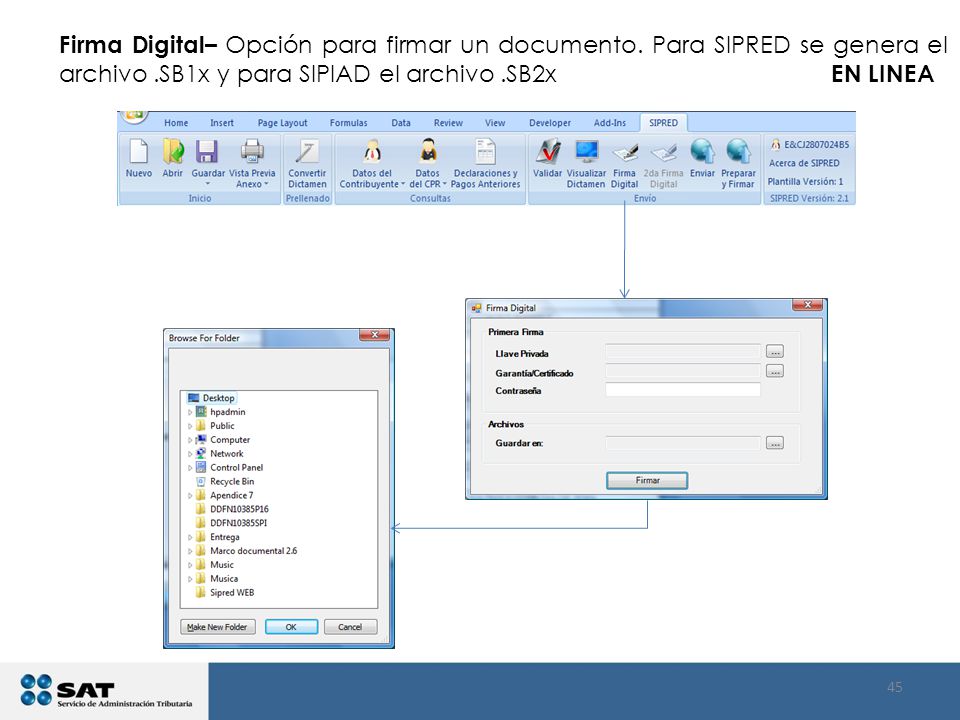The width and height of the screenshot is (960, 720).
Task: Click the Garantía/Certificado path field
Action: pyautogui.click(x=683, y=371)
